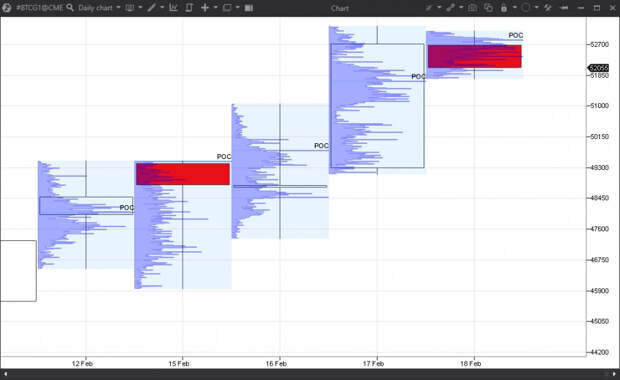The height and width of the screenshot is (380, 620).
Task: Click the 49300 price axis label
Action: pos(599,167)
